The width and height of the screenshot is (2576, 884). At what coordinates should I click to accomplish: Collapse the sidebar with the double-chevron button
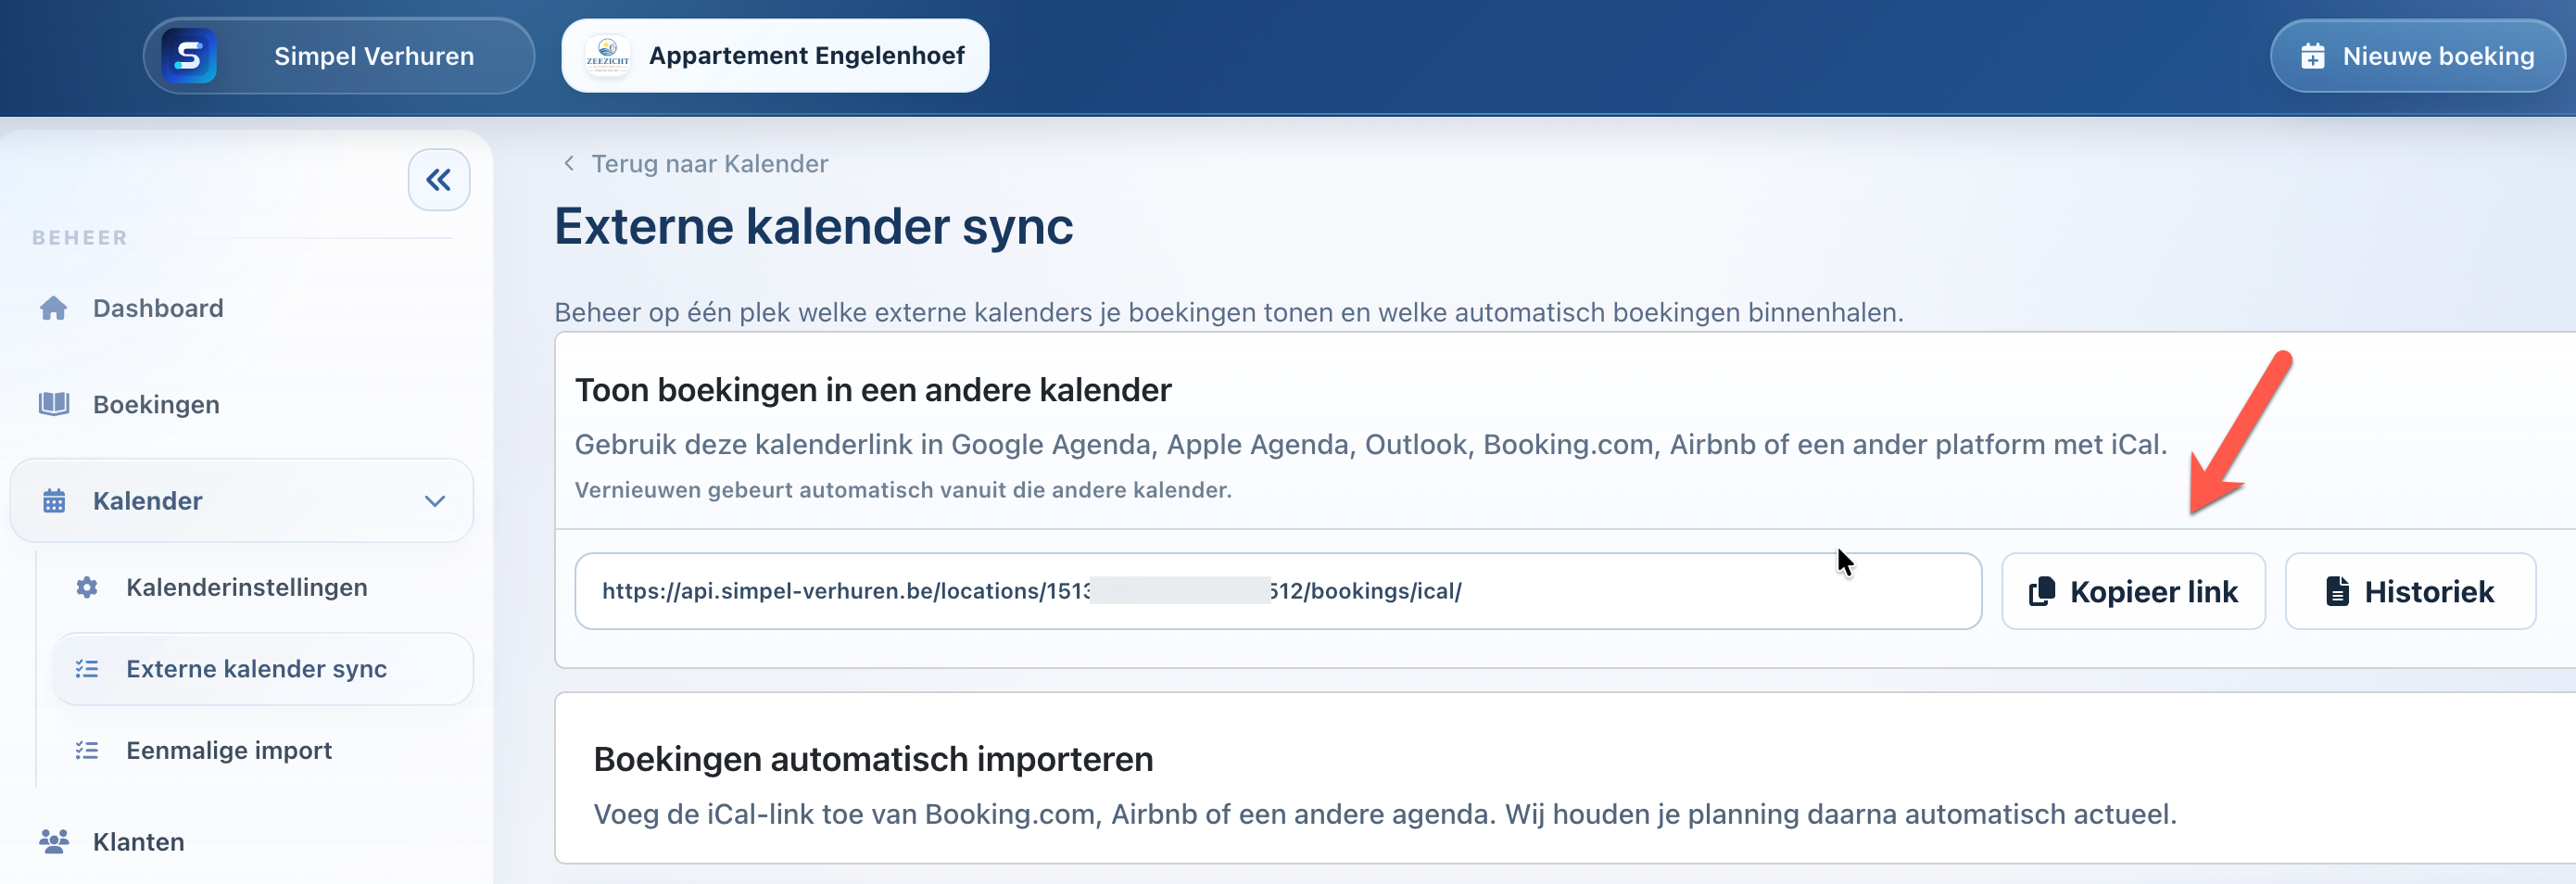(438, 180)
